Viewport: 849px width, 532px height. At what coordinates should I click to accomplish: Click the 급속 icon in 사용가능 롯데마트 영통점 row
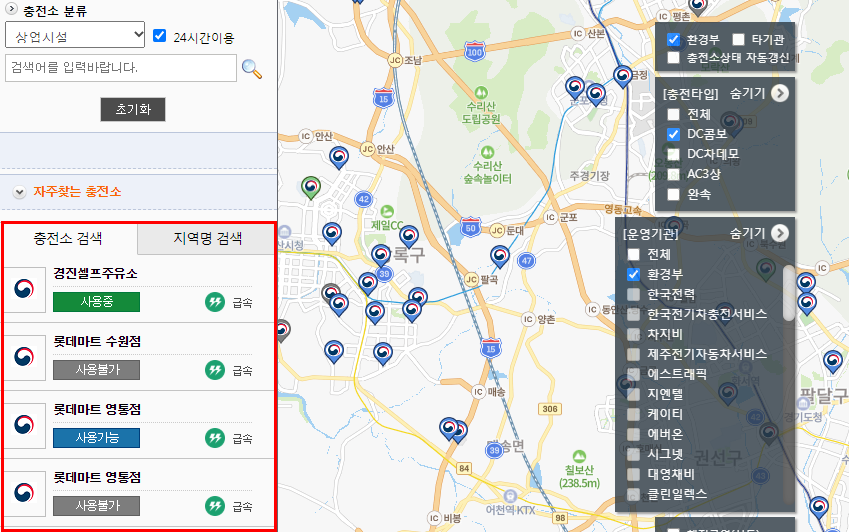[x=215, y=438]
